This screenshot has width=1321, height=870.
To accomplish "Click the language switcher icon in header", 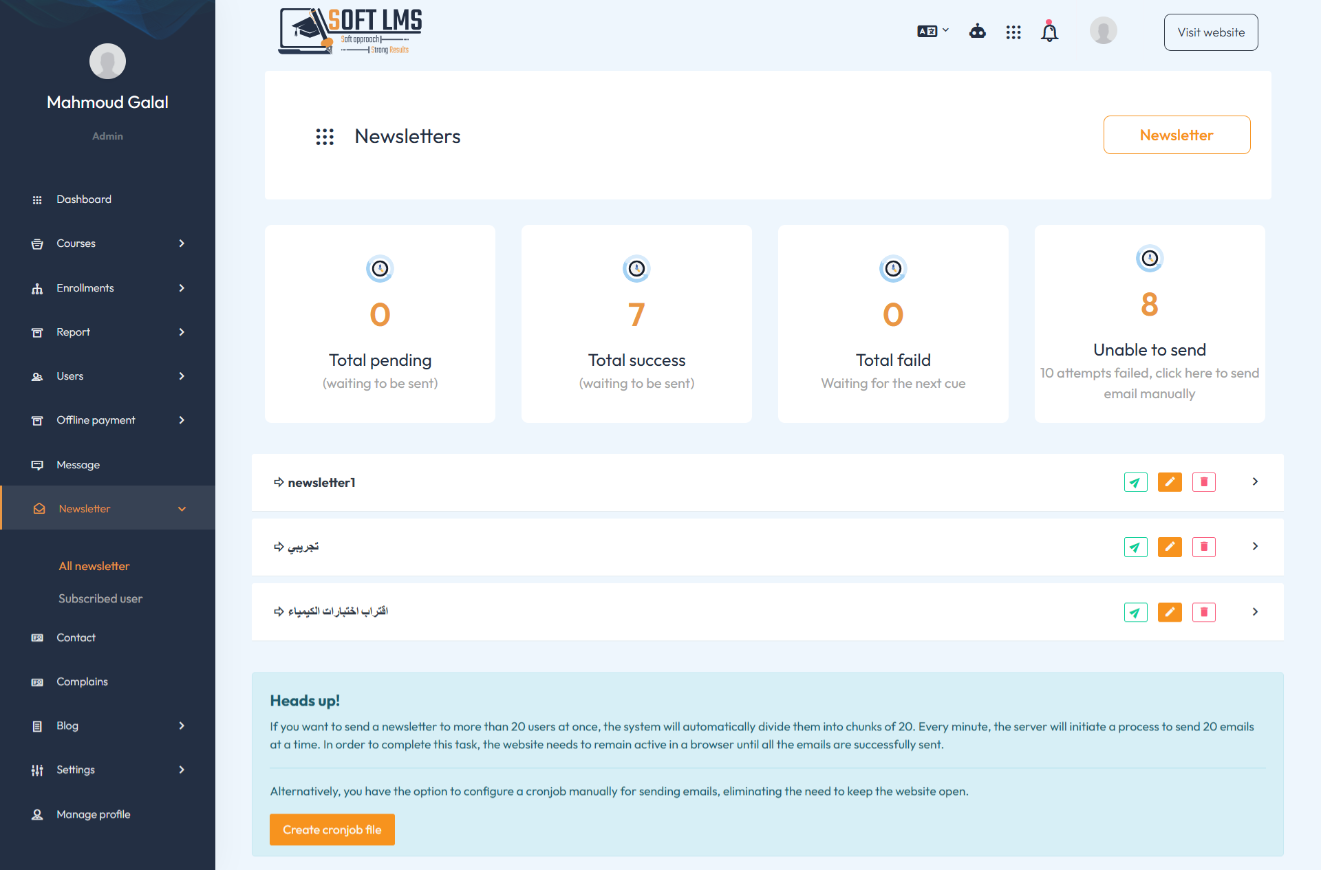I will [x=932, y=31].
